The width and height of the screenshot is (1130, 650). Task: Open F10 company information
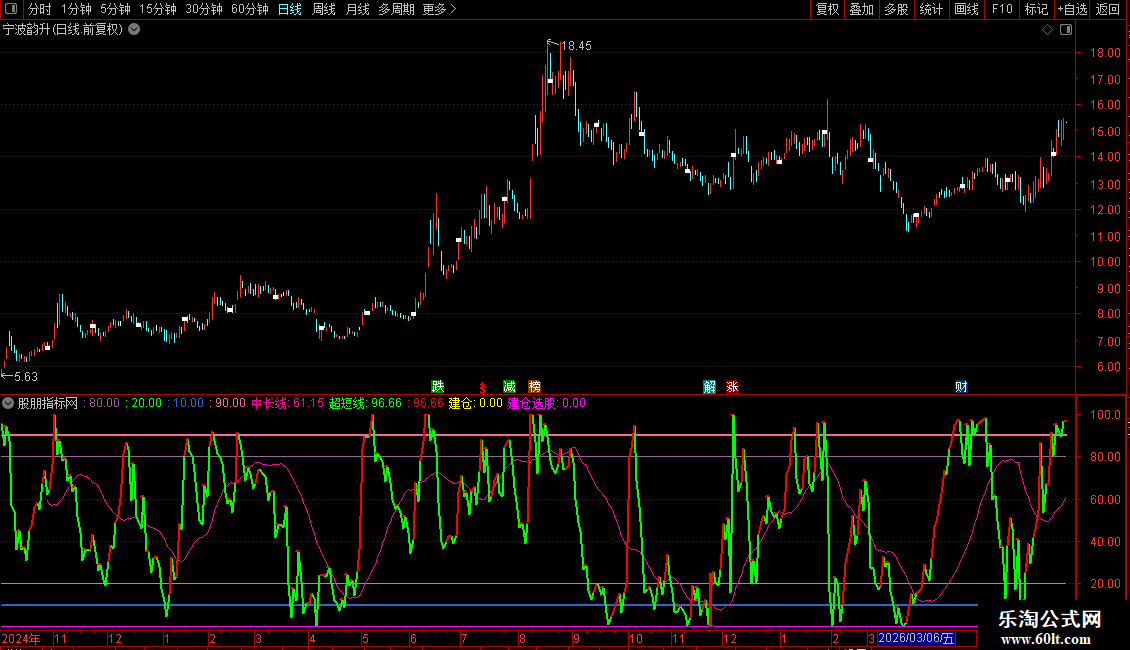(1002, 9)
